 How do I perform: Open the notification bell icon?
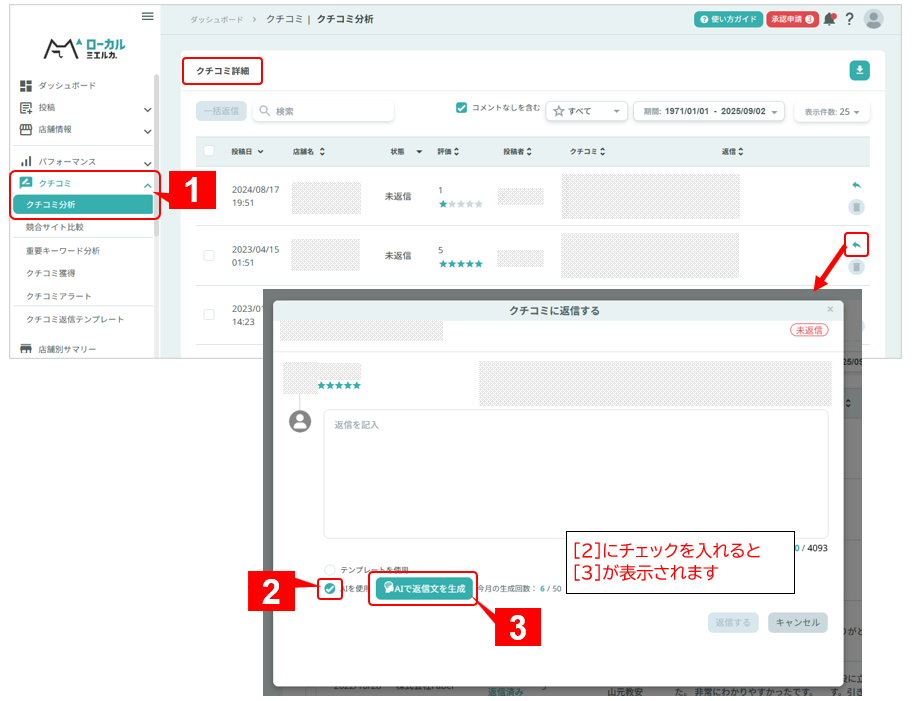pyautogui.click(x=829, y=19)
